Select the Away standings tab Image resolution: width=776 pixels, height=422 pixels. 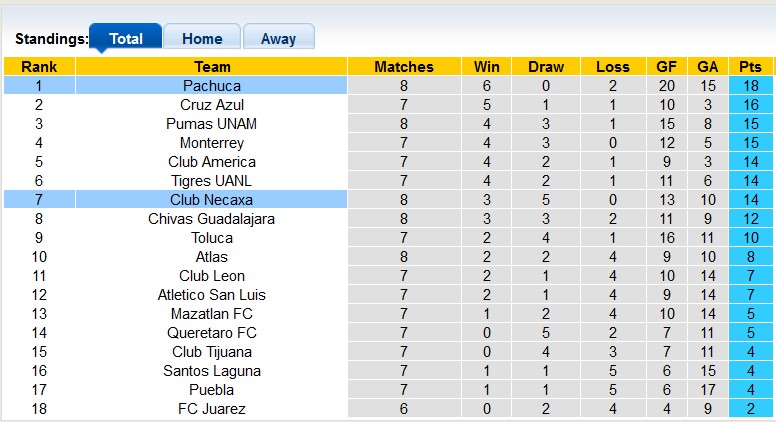click(x=278, y=39)
